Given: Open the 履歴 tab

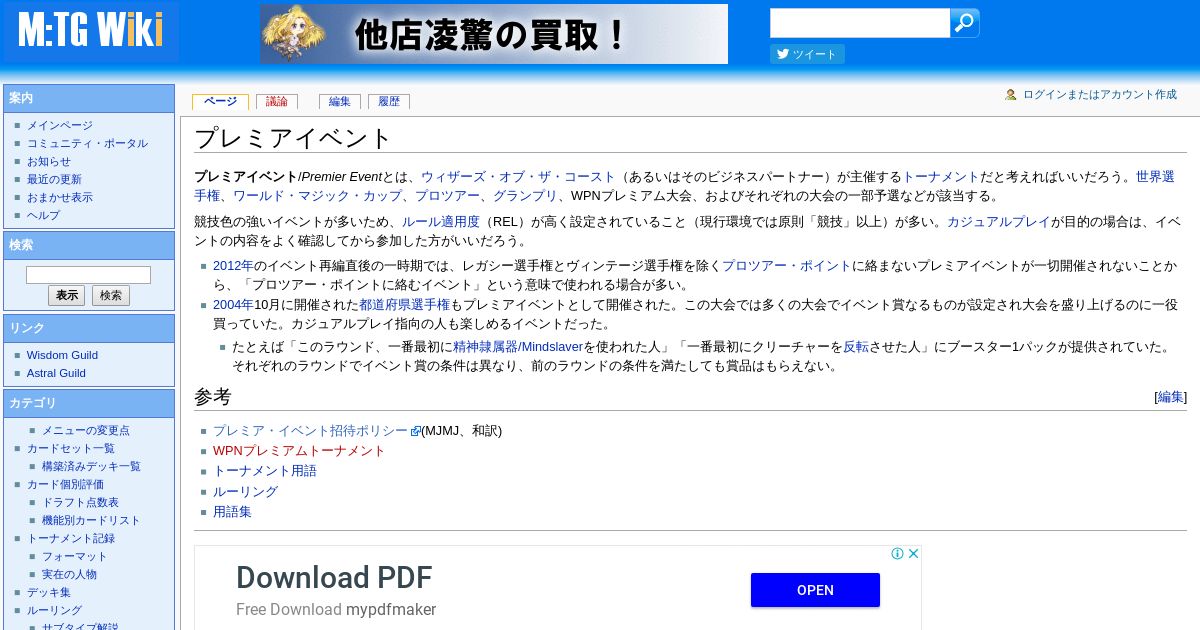Looking at the screenshot, I should point(389,101).
